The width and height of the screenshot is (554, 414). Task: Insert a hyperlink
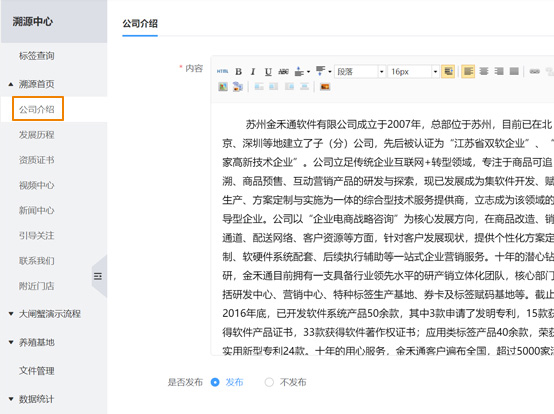coord(535,72)
